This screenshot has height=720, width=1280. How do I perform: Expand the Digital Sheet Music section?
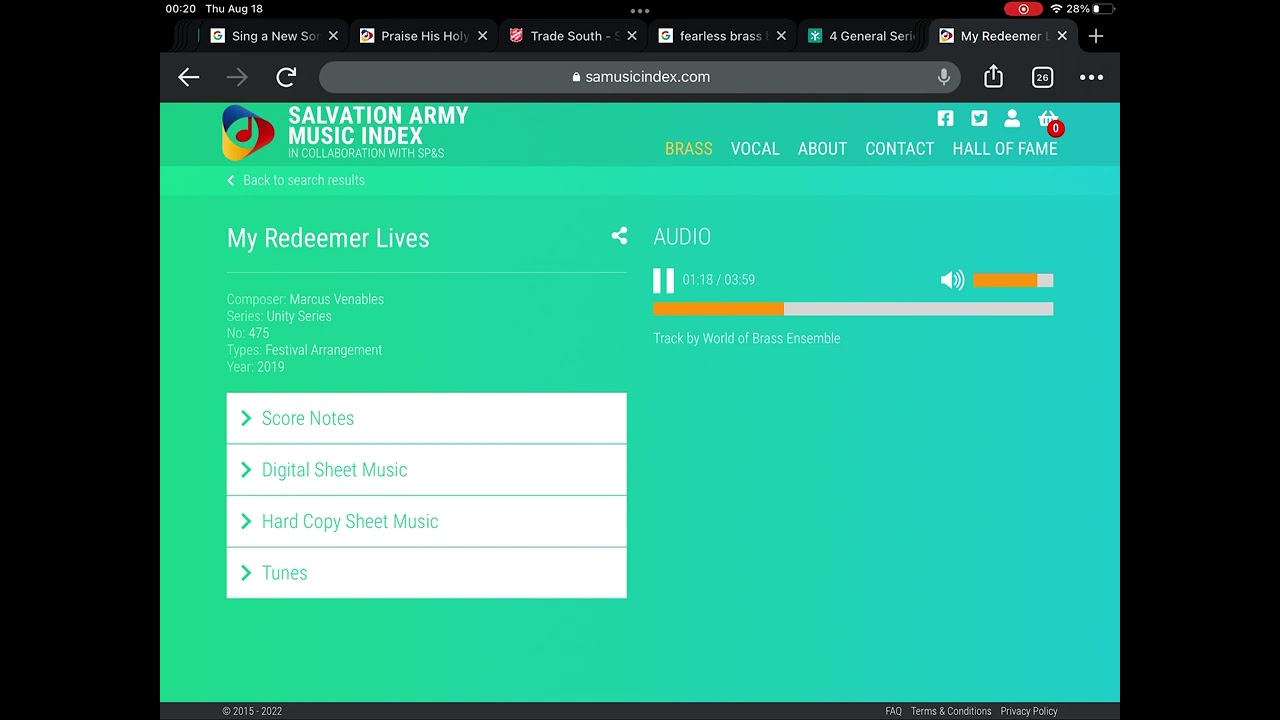[x=427, y=470]
